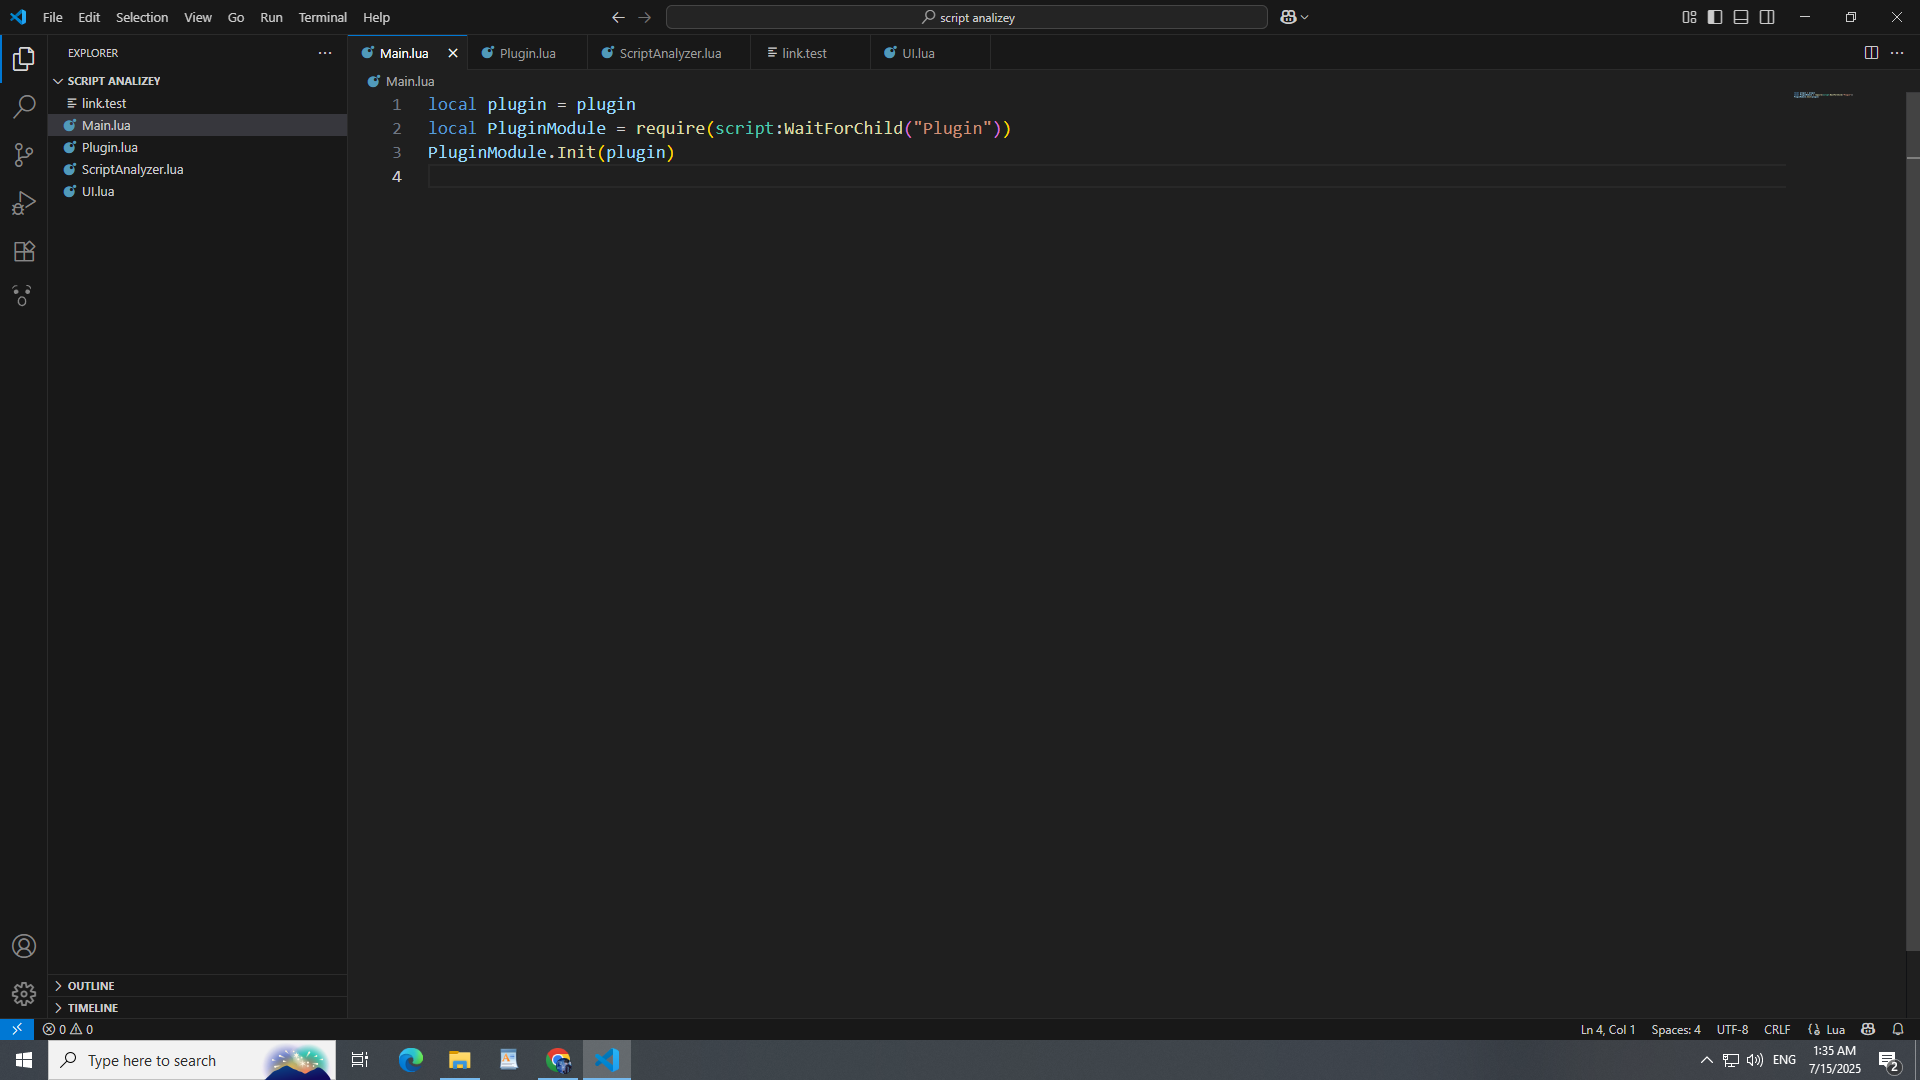Toggle the secondary side bar
This screenshot has height=1080, width=1920.
1767,17
